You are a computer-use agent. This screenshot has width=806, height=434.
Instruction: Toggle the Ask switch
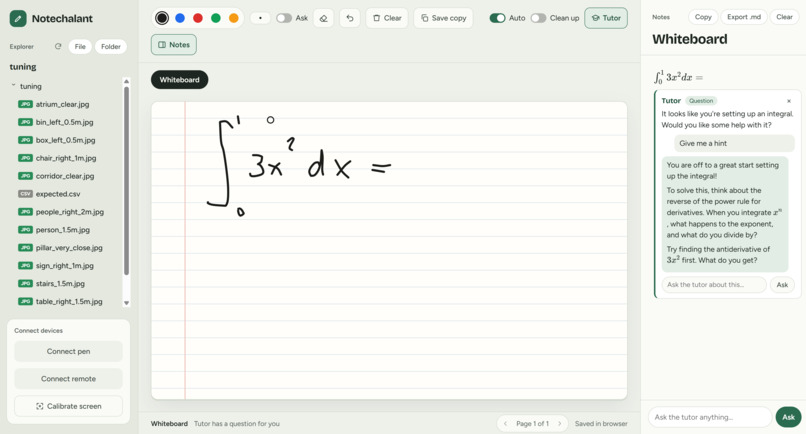pyautogui.click(x=284, y=18)
